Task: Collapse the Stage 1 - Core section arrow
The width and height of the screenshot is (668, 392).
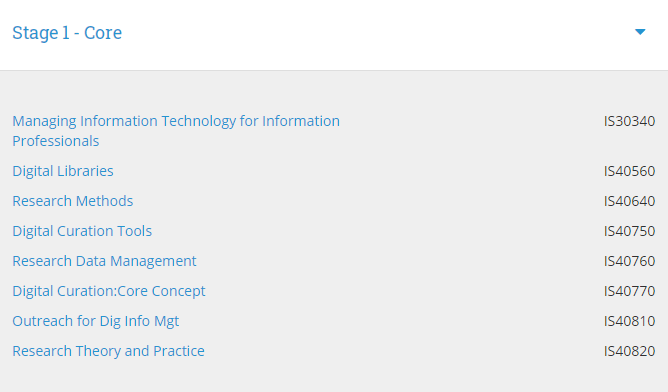Action: pyautogui.click(x=640, y=32)
